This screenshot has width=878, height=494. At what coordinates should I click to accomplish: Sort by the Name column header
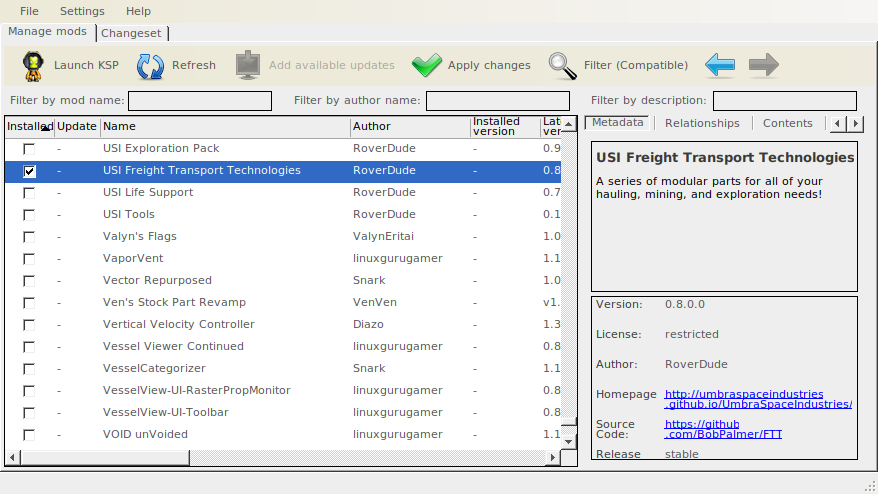click(x=225, y=127)
